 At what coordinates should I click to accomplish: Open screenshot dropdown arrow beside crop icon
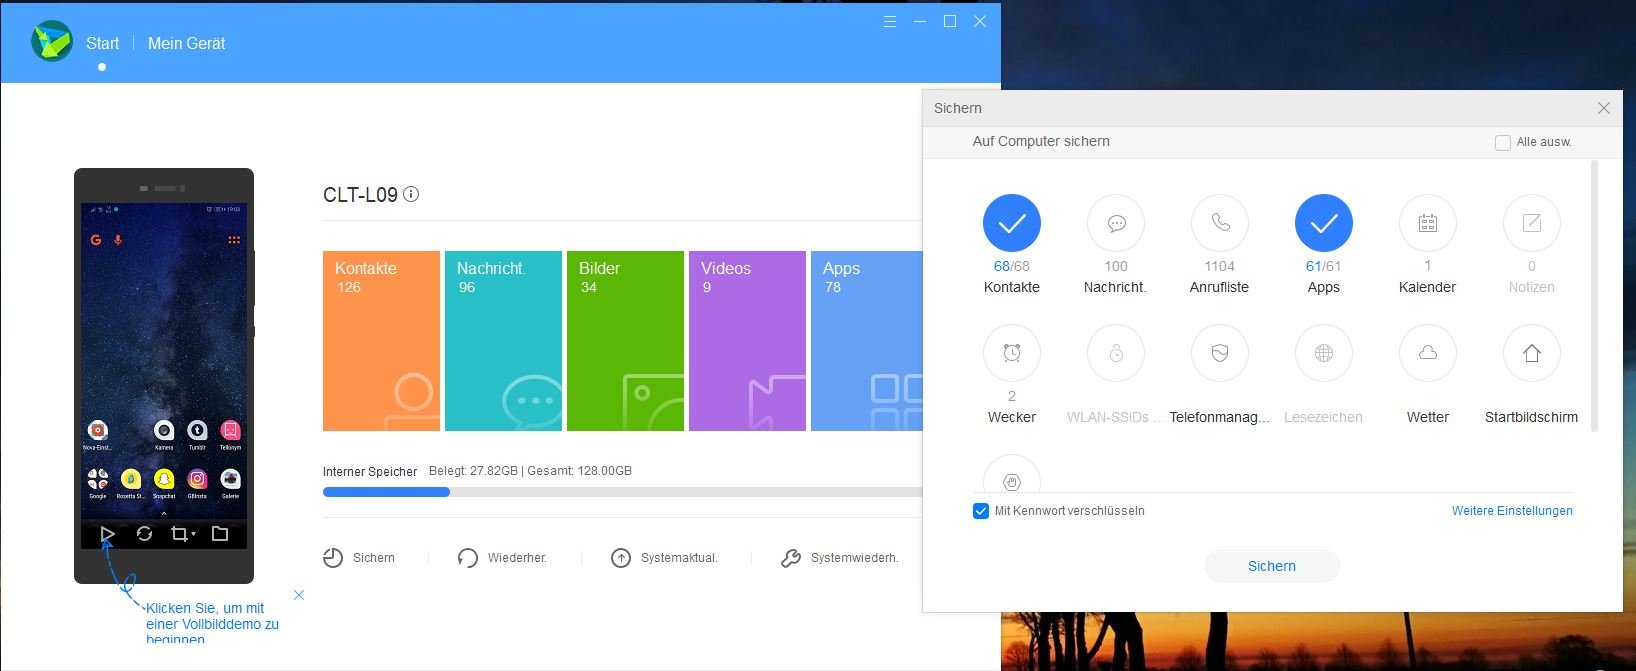[x=193, y=535]
